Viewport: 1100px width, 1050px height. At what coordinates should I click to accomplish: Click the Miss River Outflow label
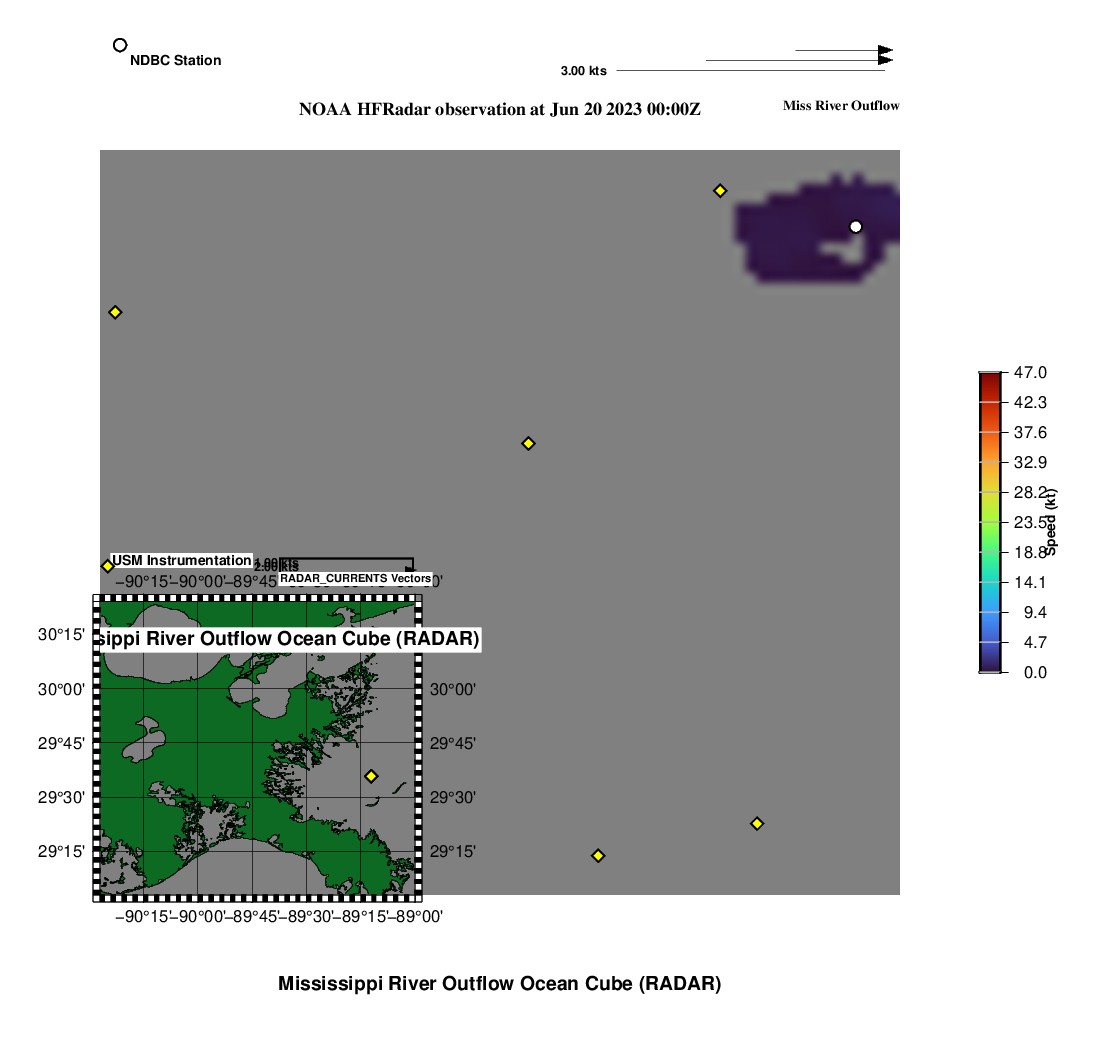(840, 106)
